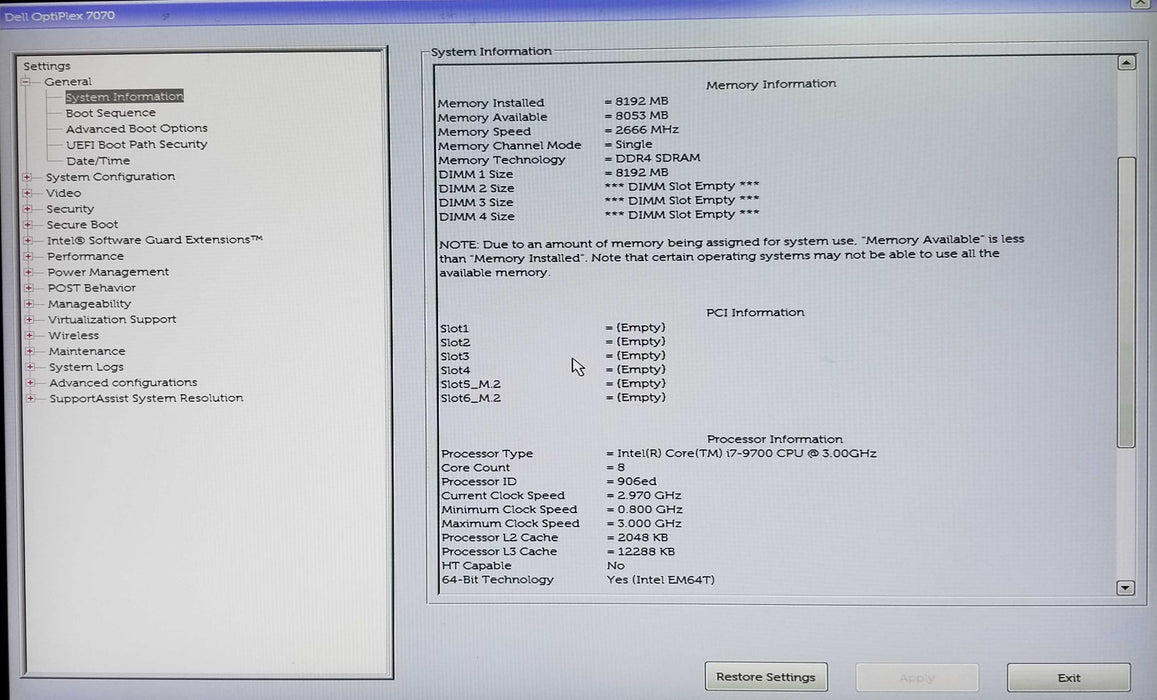Open the Date/Time settings
The image size is (1157, 700).
(97, 160)
